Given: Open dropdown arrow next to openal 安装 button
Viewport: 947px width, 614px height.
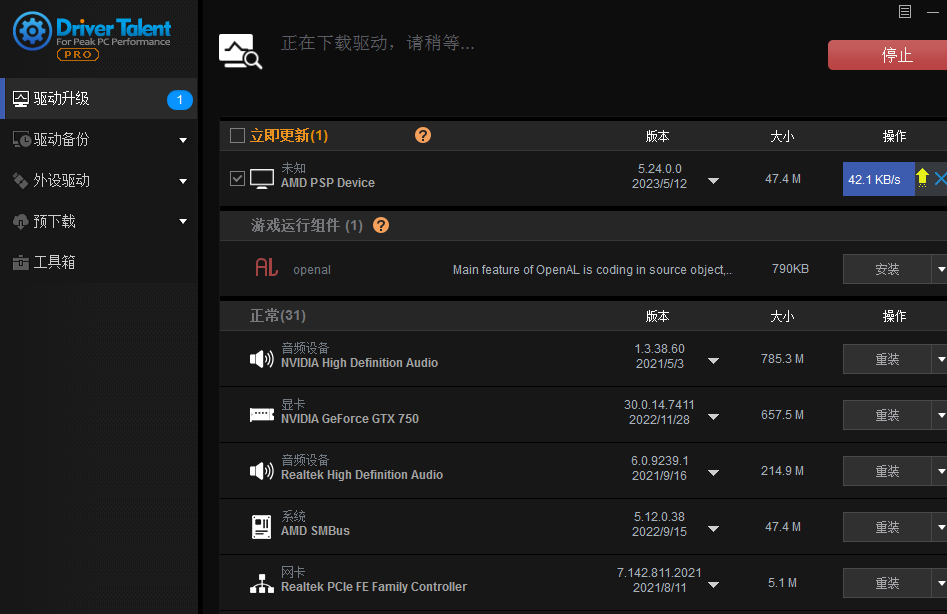Looking at the screenshot, I should click(x=940, y=269).
